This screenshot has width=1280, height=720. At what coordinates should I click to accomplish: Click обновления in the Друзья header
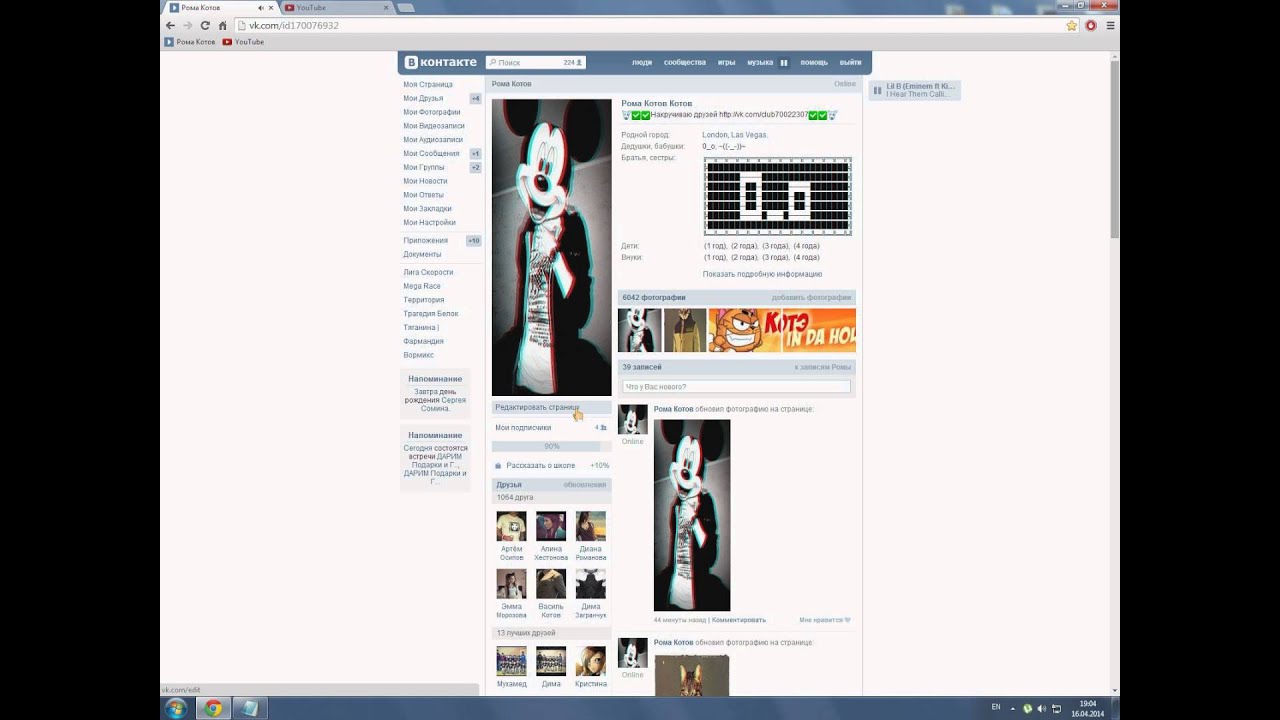(585, 485)
